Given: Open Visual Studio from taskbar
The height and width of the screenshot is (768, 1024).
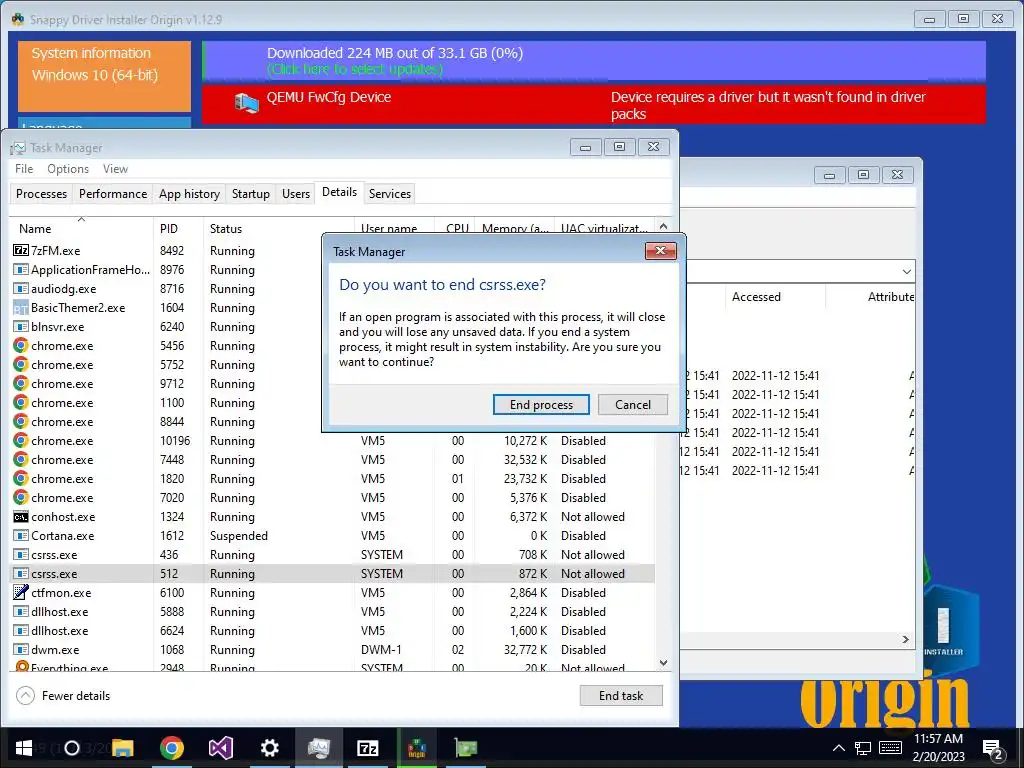Looking at the screenshot, I should pos(221,748).
